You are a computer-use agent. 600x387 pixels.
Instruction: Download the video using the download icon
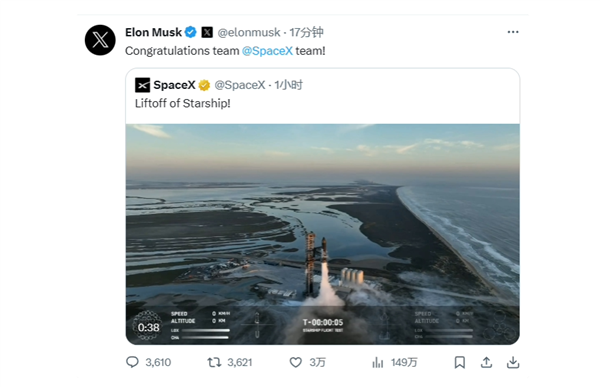pyautogui.click(x=513, y=362)
